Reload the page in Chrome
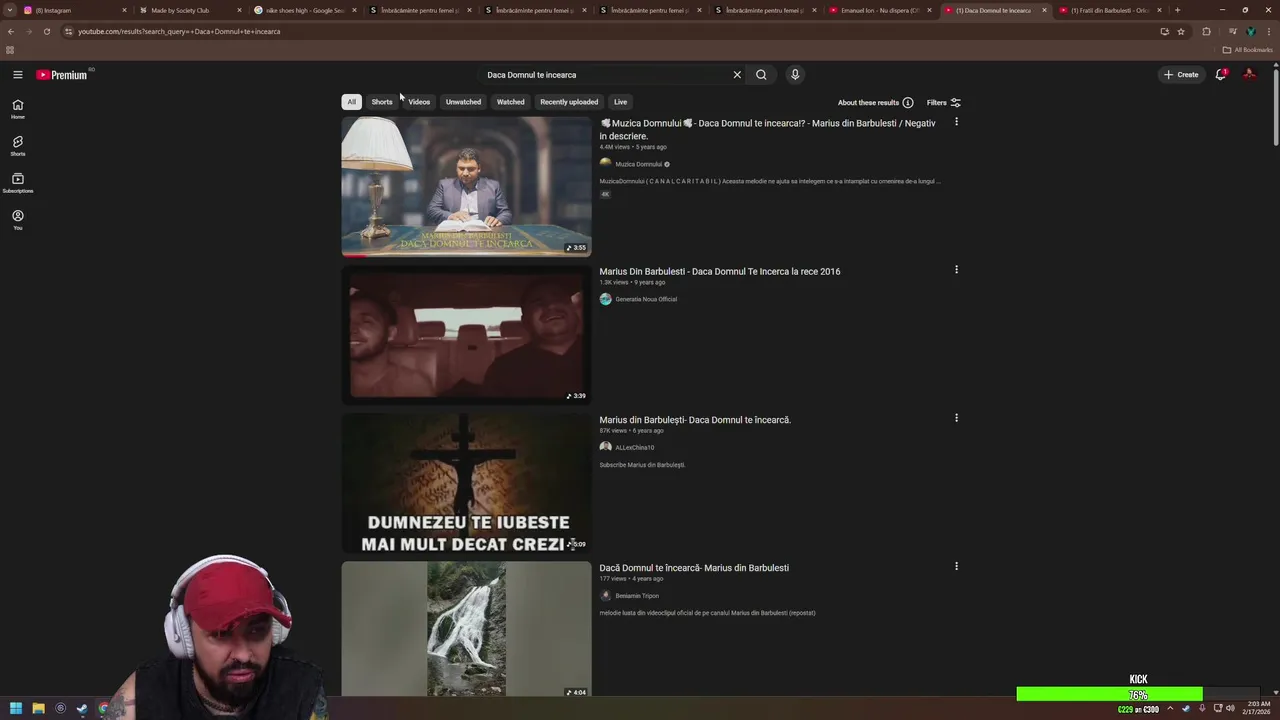1280x720 pixels. click(x=46, y=31)
